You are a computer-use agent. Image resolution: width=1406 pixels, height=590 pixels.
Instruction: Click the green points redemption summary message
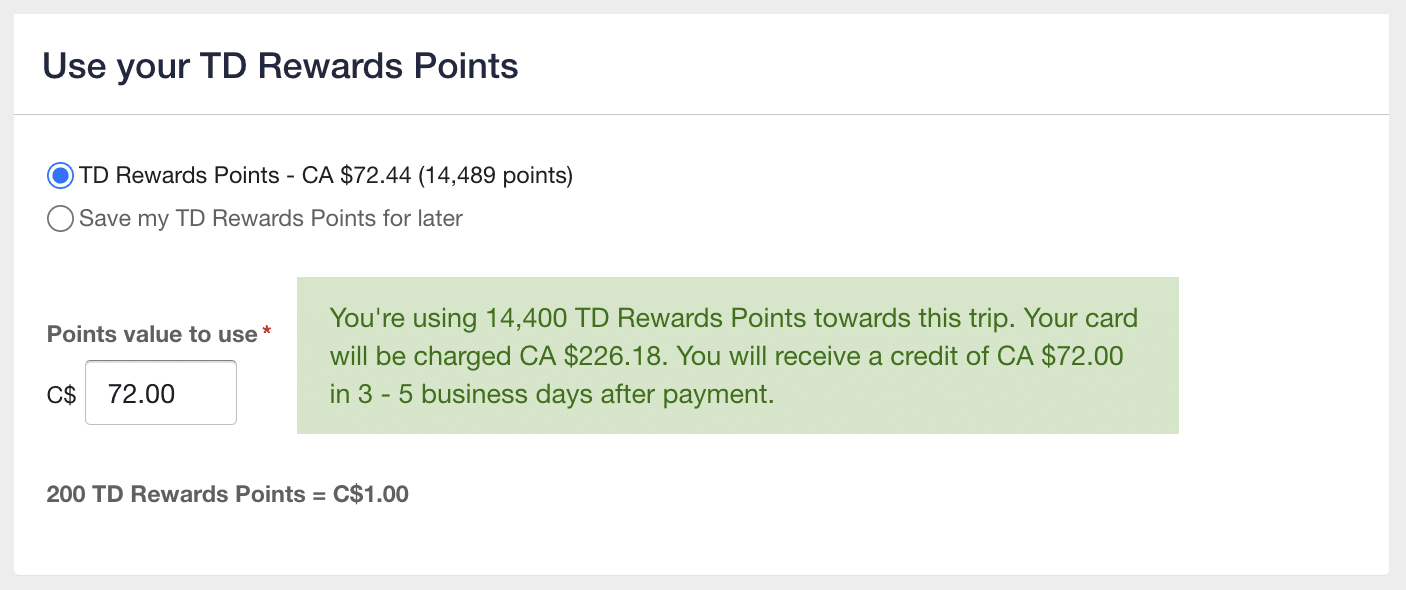point(738,355)
